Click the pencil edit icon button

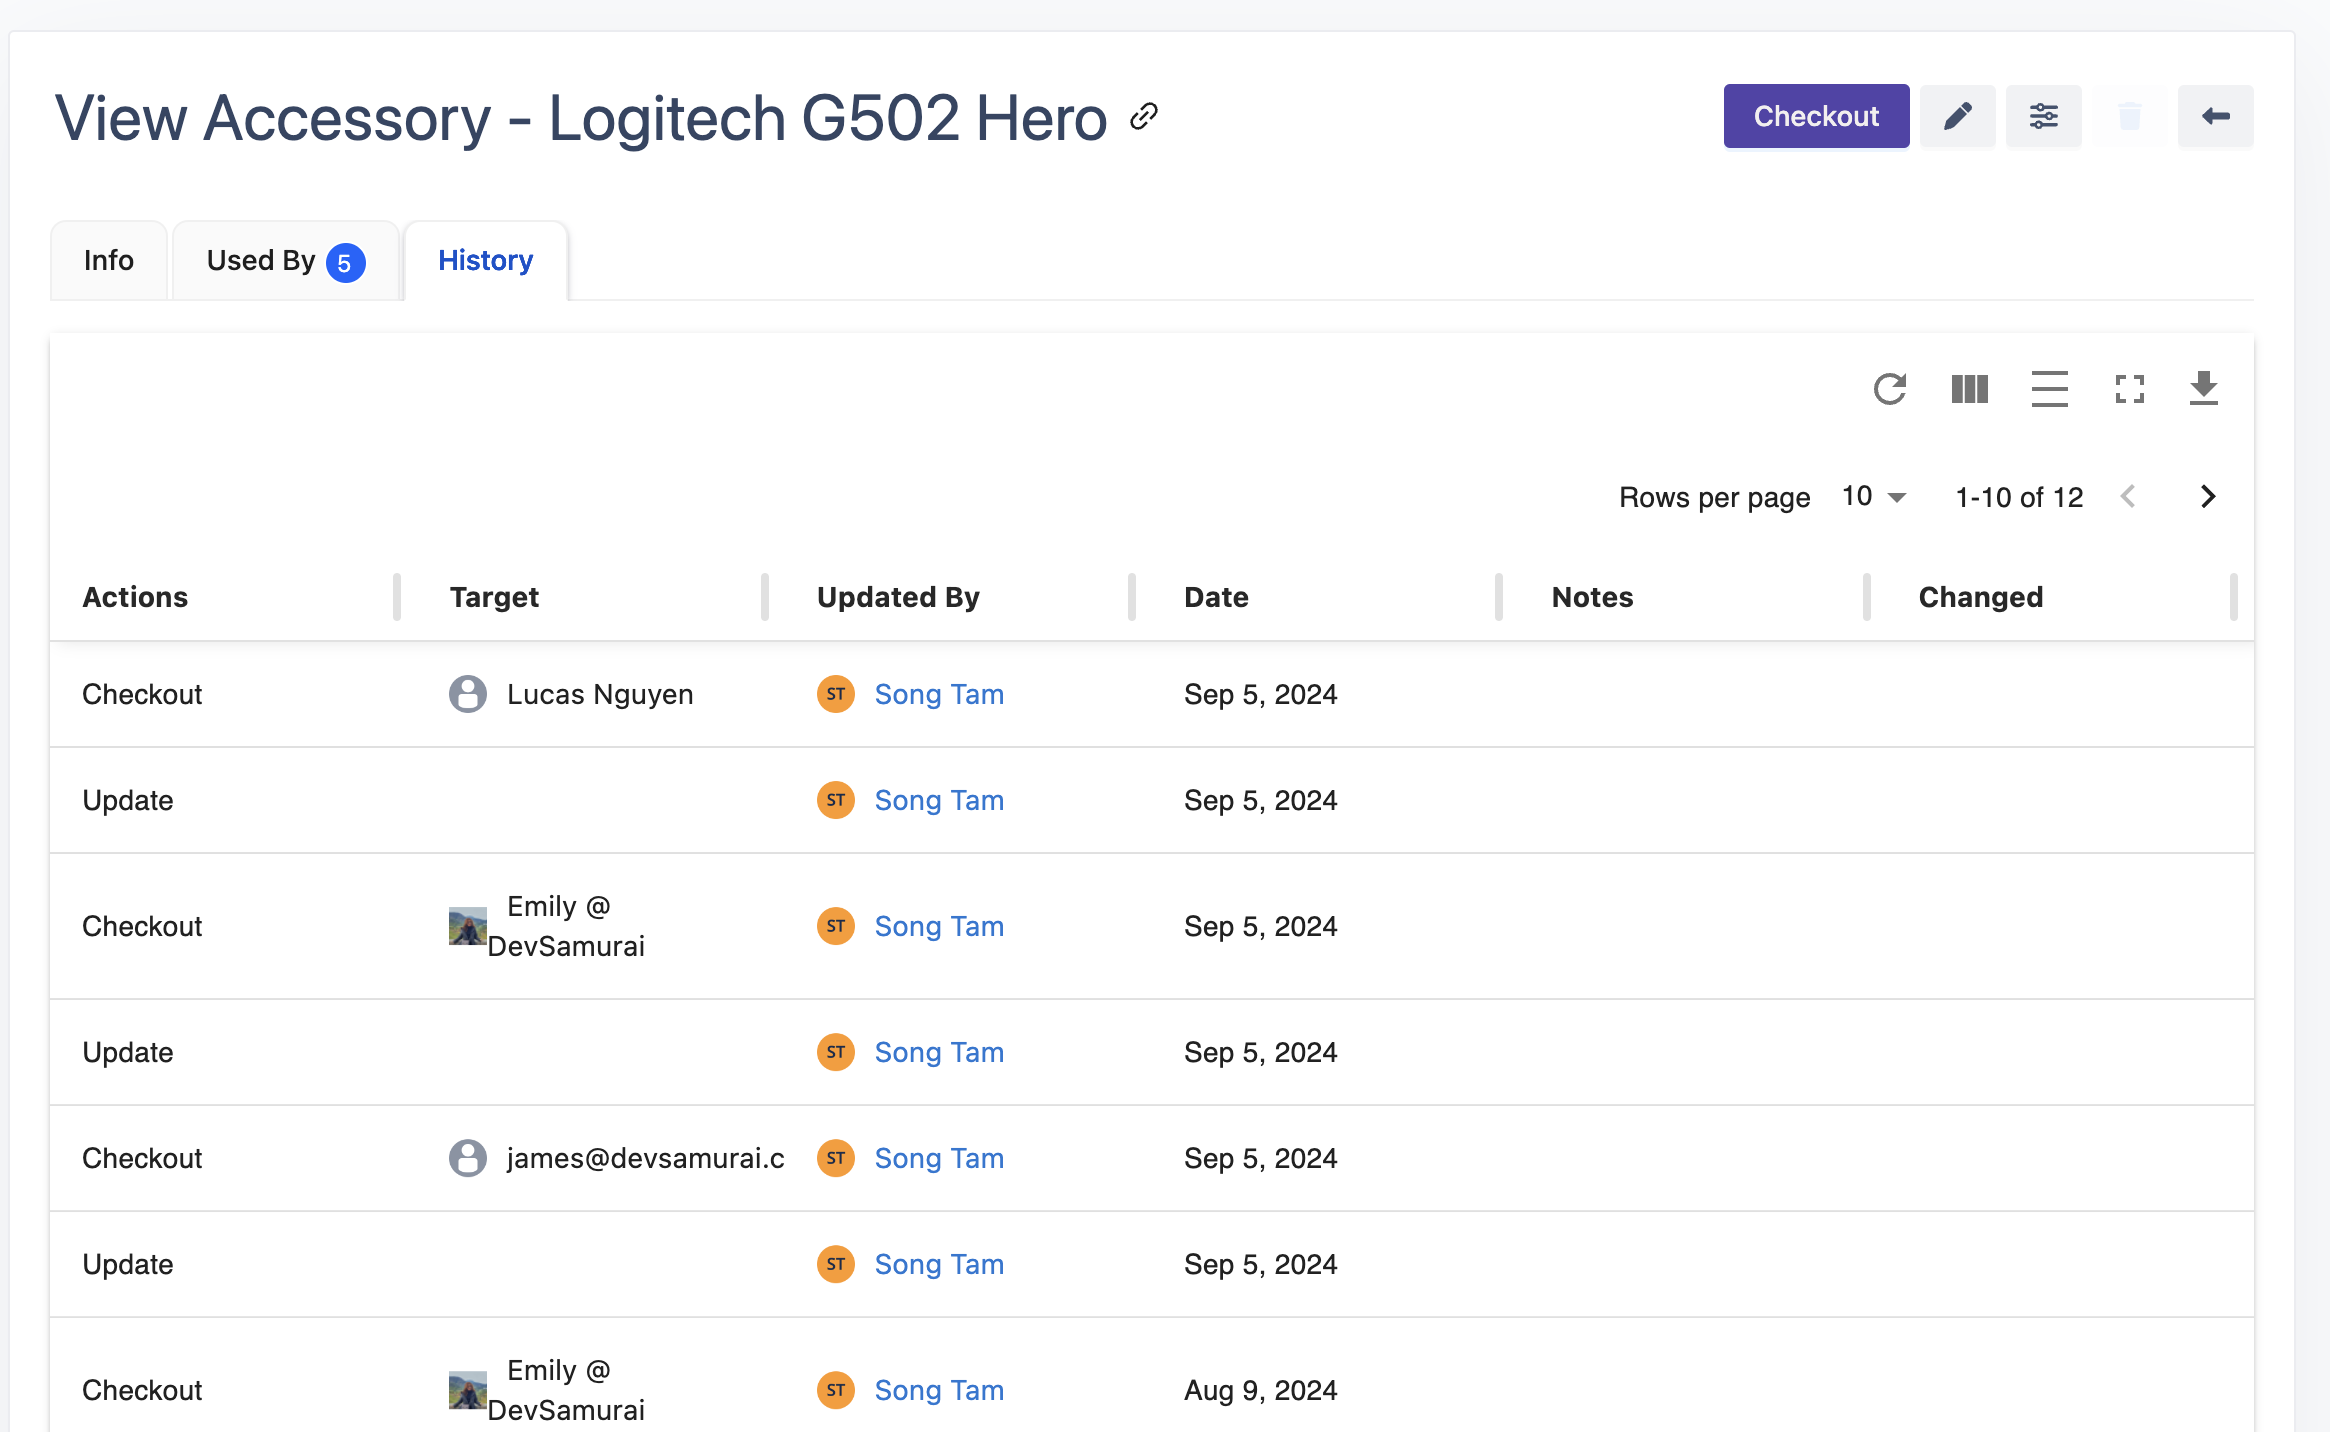click(x=1957, y=116)
